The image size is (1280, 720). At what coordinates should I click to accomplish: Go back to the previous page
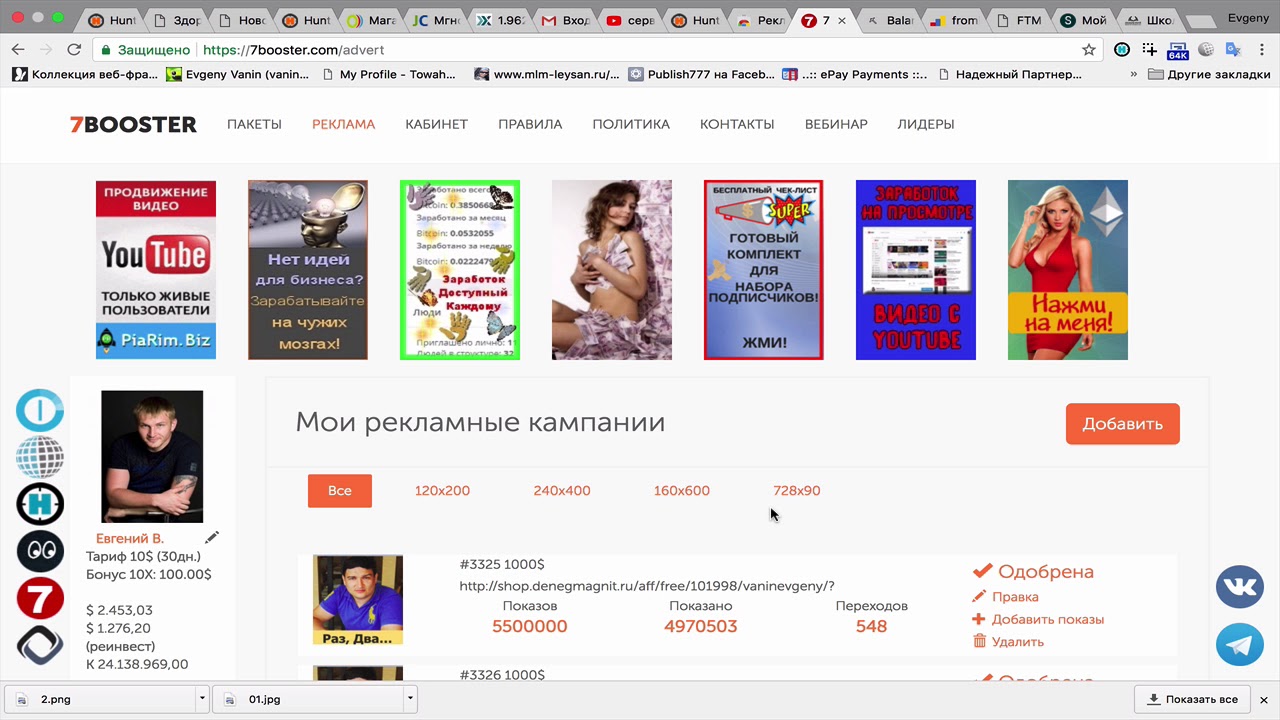tap(18, 49)
